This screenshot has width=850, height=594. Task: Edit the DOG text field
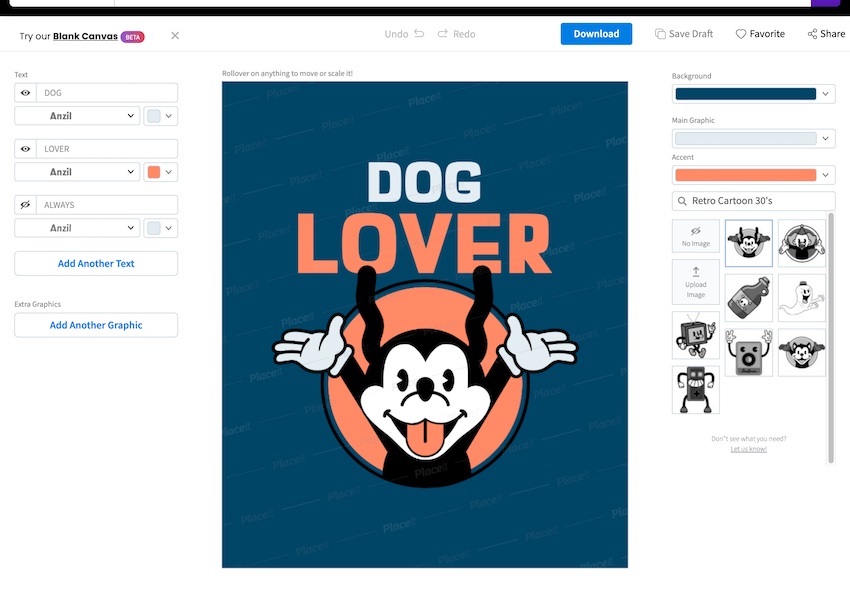[x=107, y=93]
